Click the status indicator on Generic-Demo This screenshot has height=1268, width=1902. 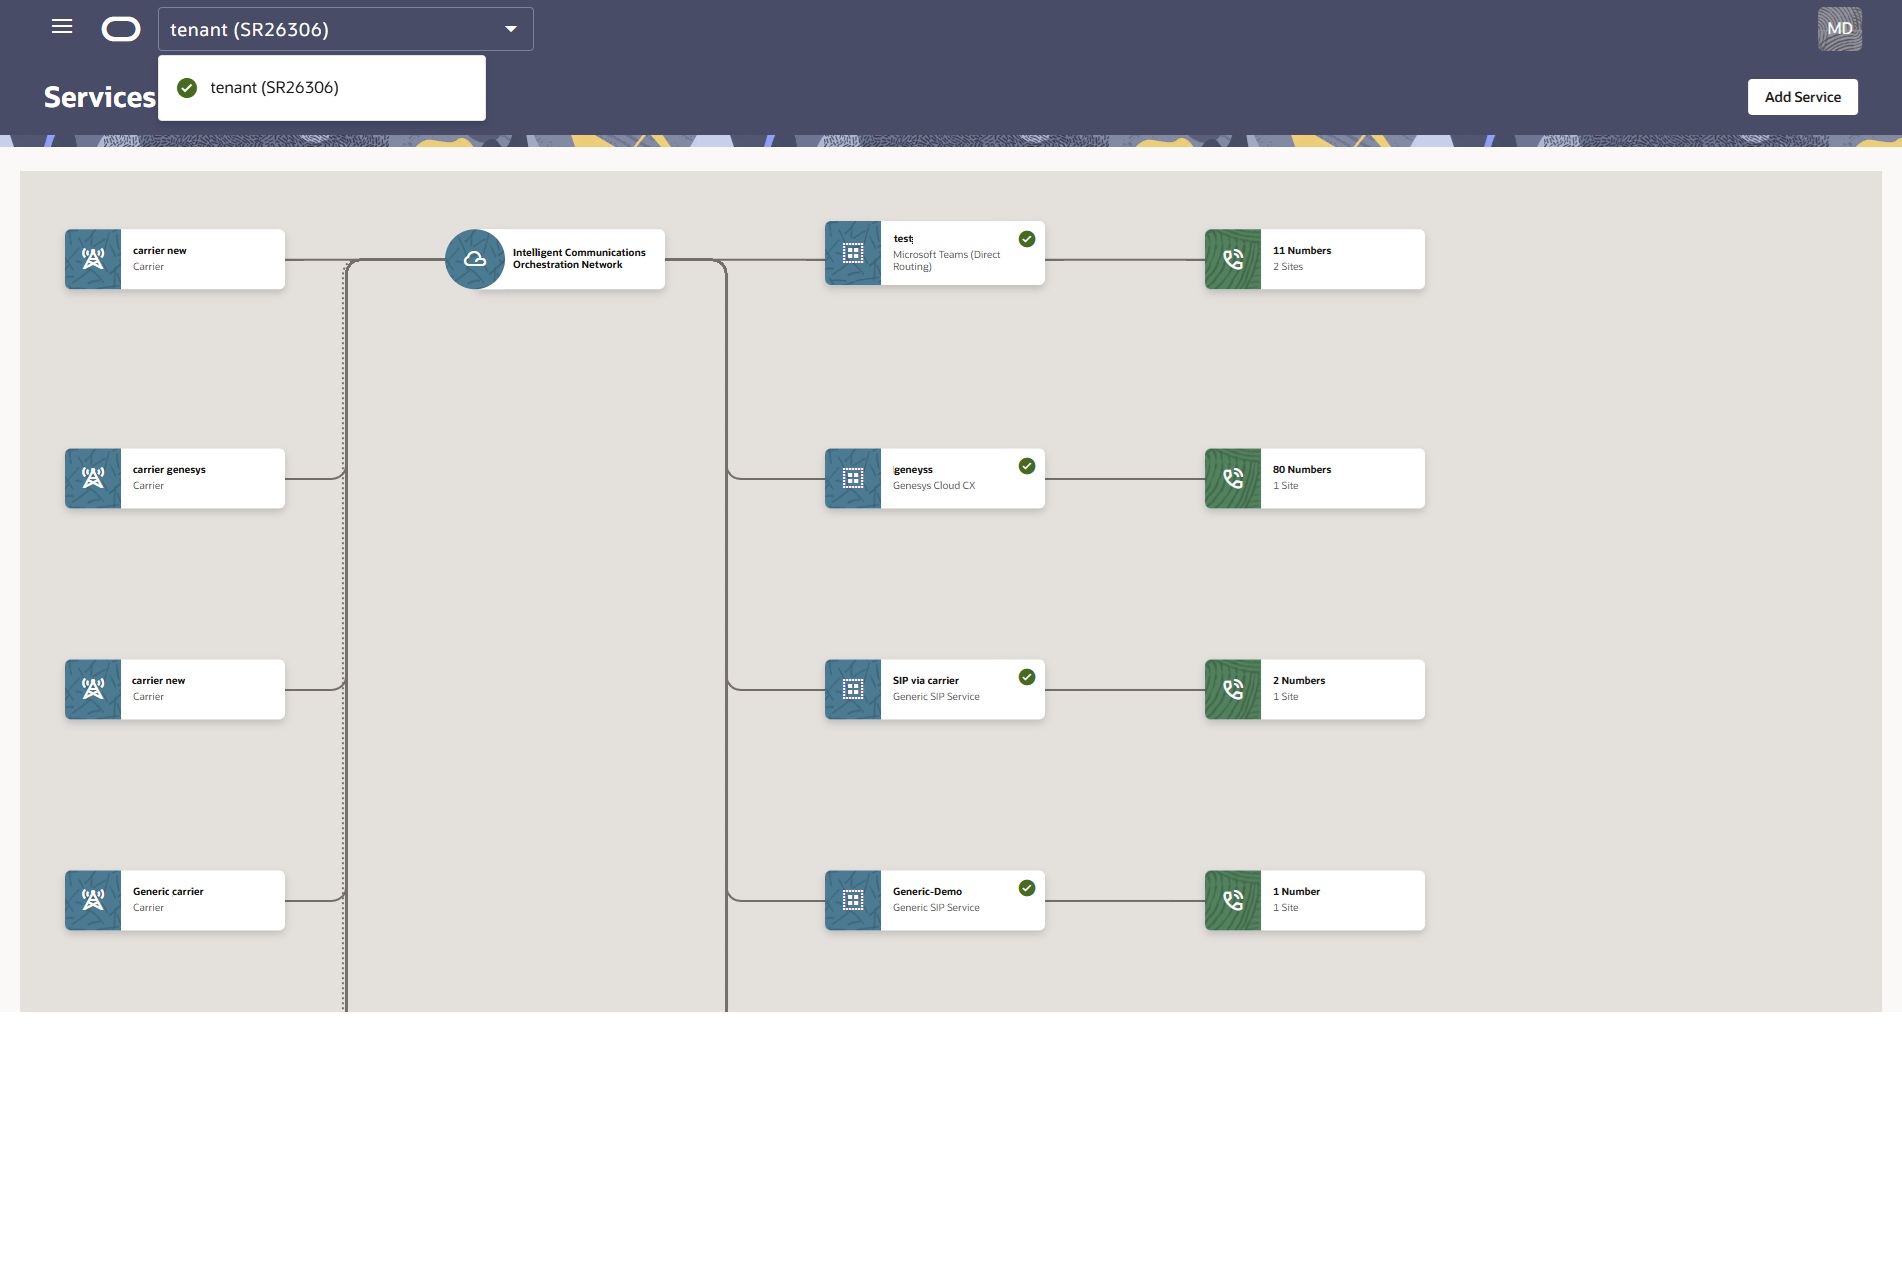(1026, 888)
